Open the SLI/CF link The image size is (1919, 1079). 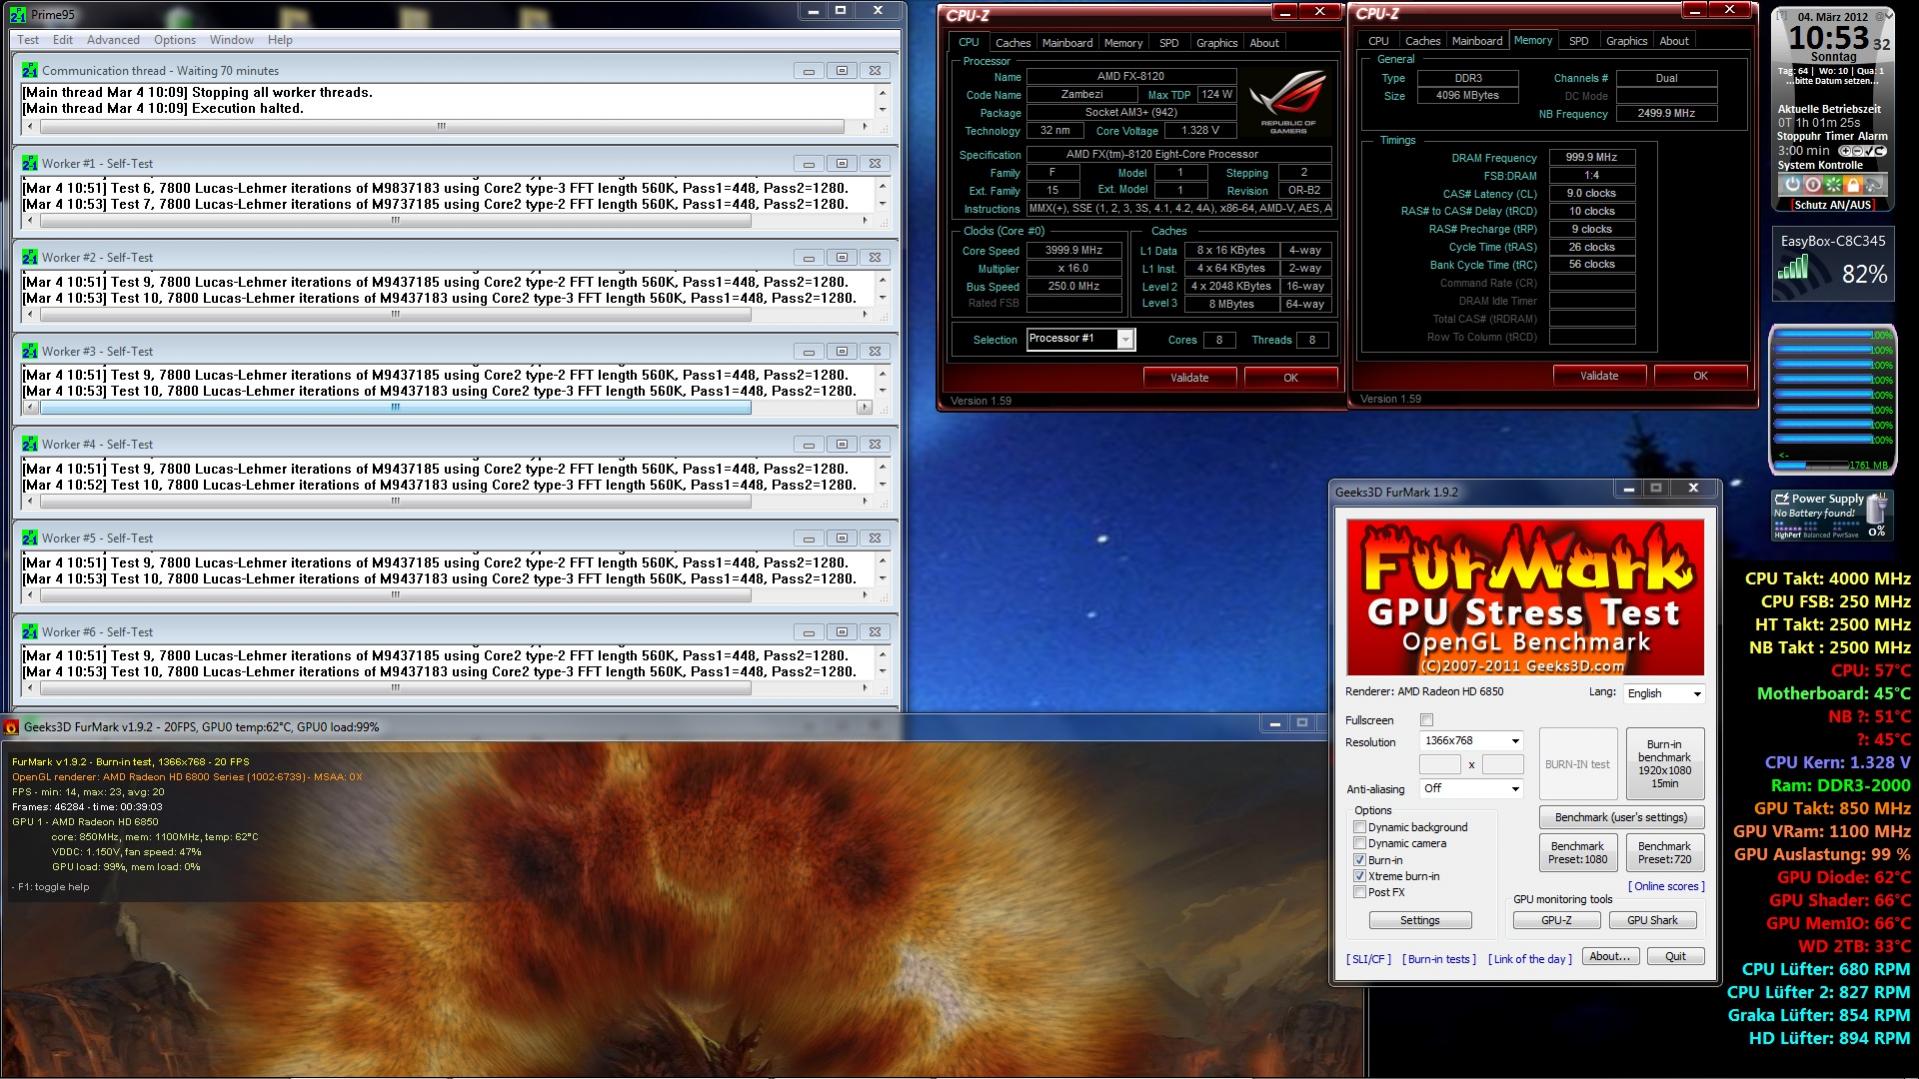(x=1368, y=959)
